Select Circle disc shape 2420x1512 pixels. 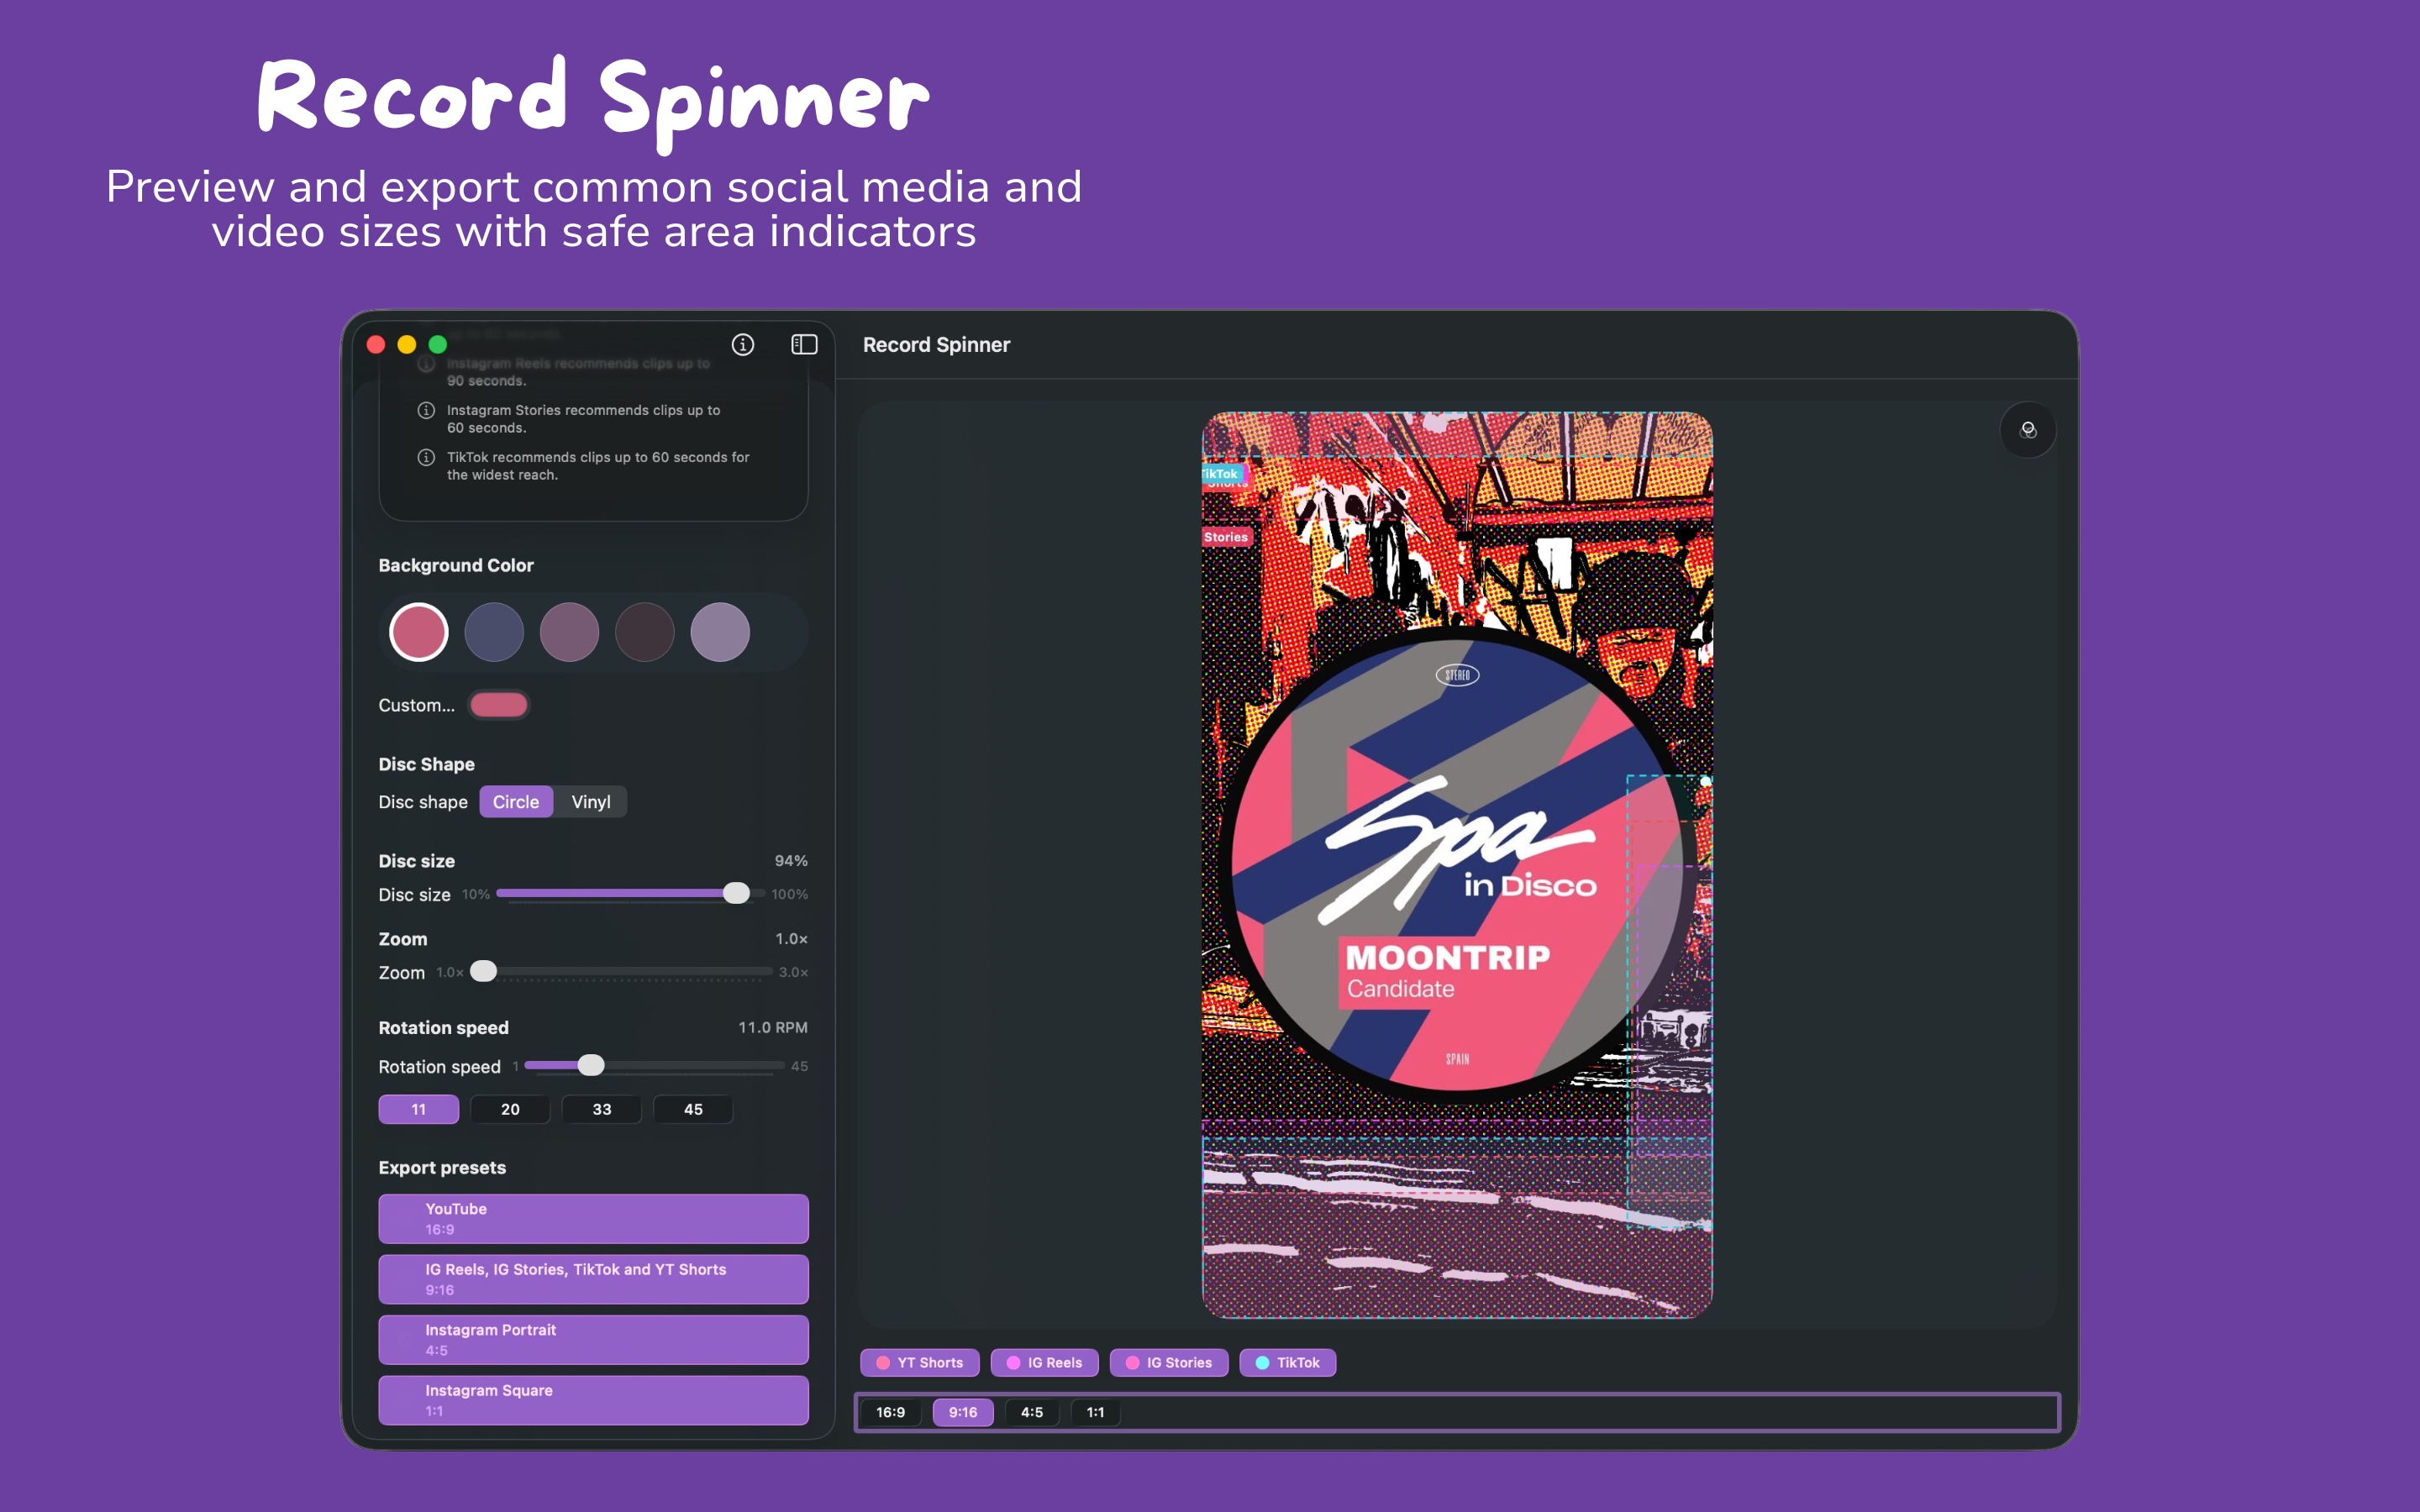pyautogui.click(x=516, y=802)
